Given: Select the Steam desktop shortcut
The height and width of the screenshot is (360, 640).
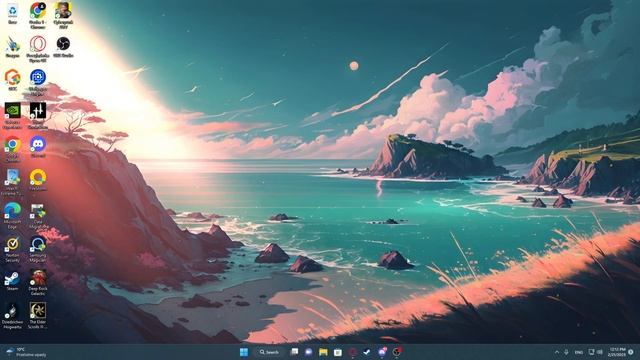Looking at the screenshot, I should click(13, 281).
